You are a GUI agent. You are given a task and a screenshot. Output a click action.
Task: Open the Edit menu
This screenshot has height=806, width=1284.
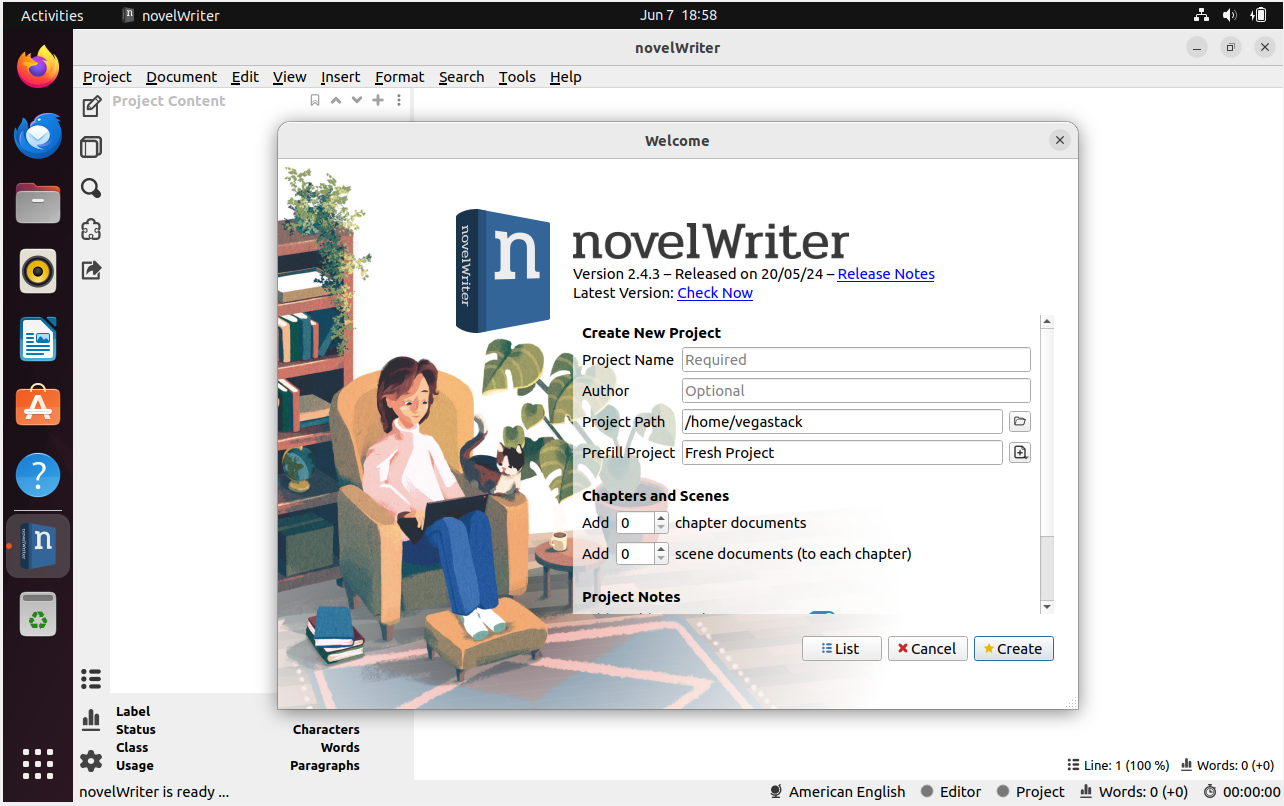tap(245, 77)
